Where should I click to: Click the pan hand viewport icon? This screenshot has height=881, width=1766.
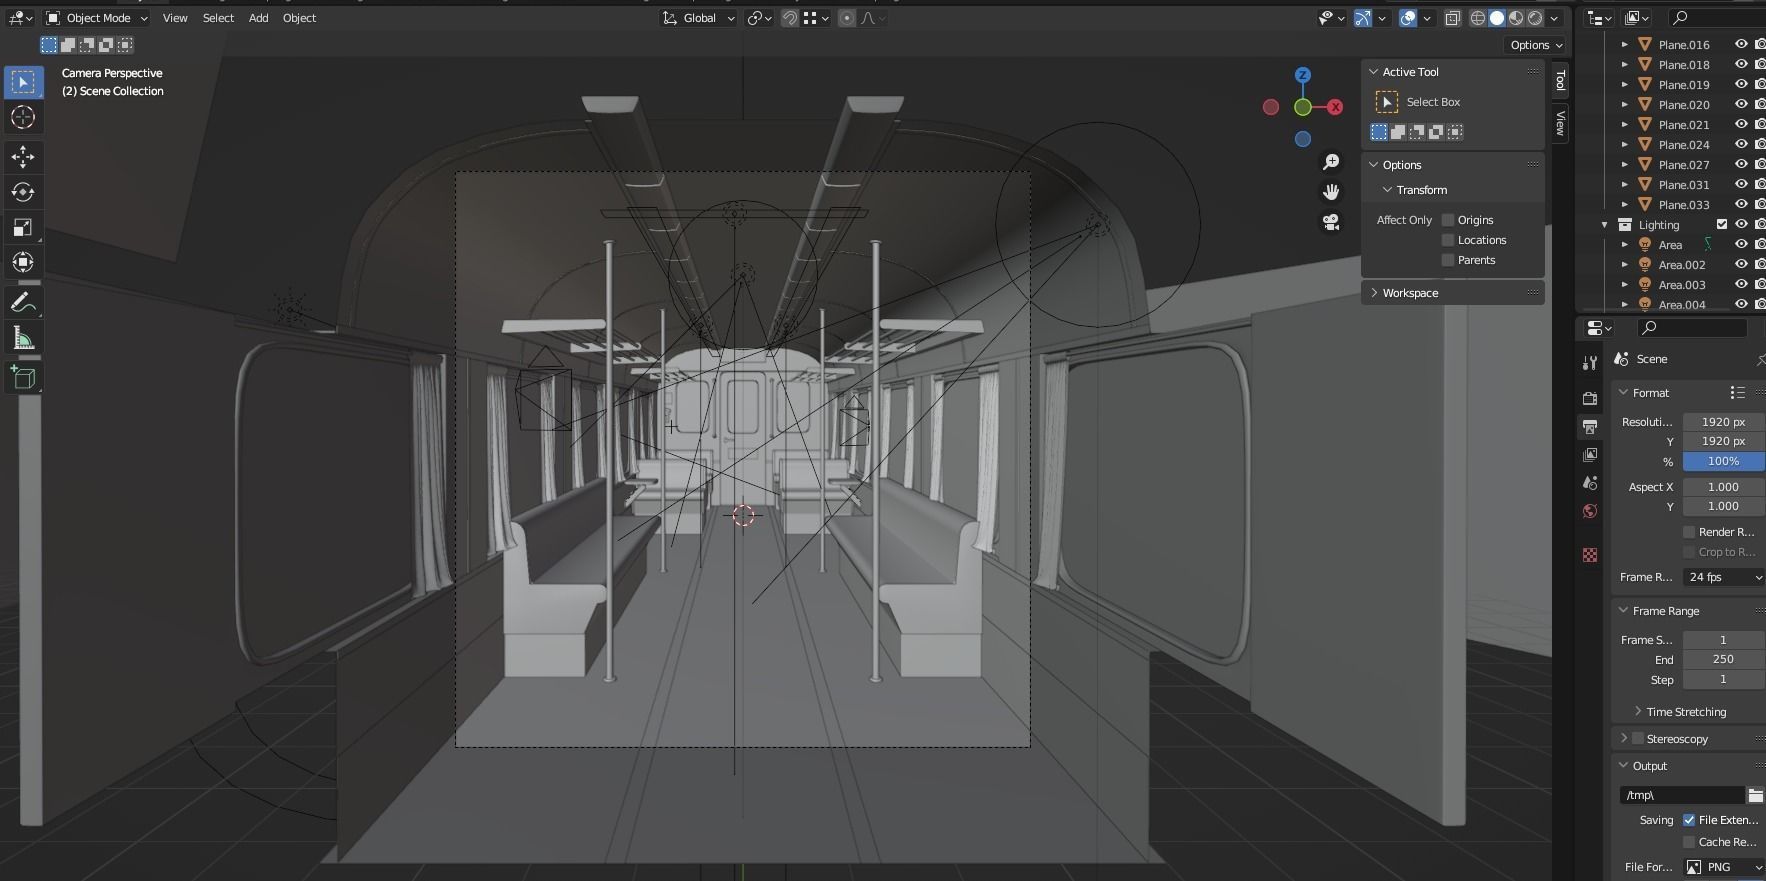(1331, 192)
